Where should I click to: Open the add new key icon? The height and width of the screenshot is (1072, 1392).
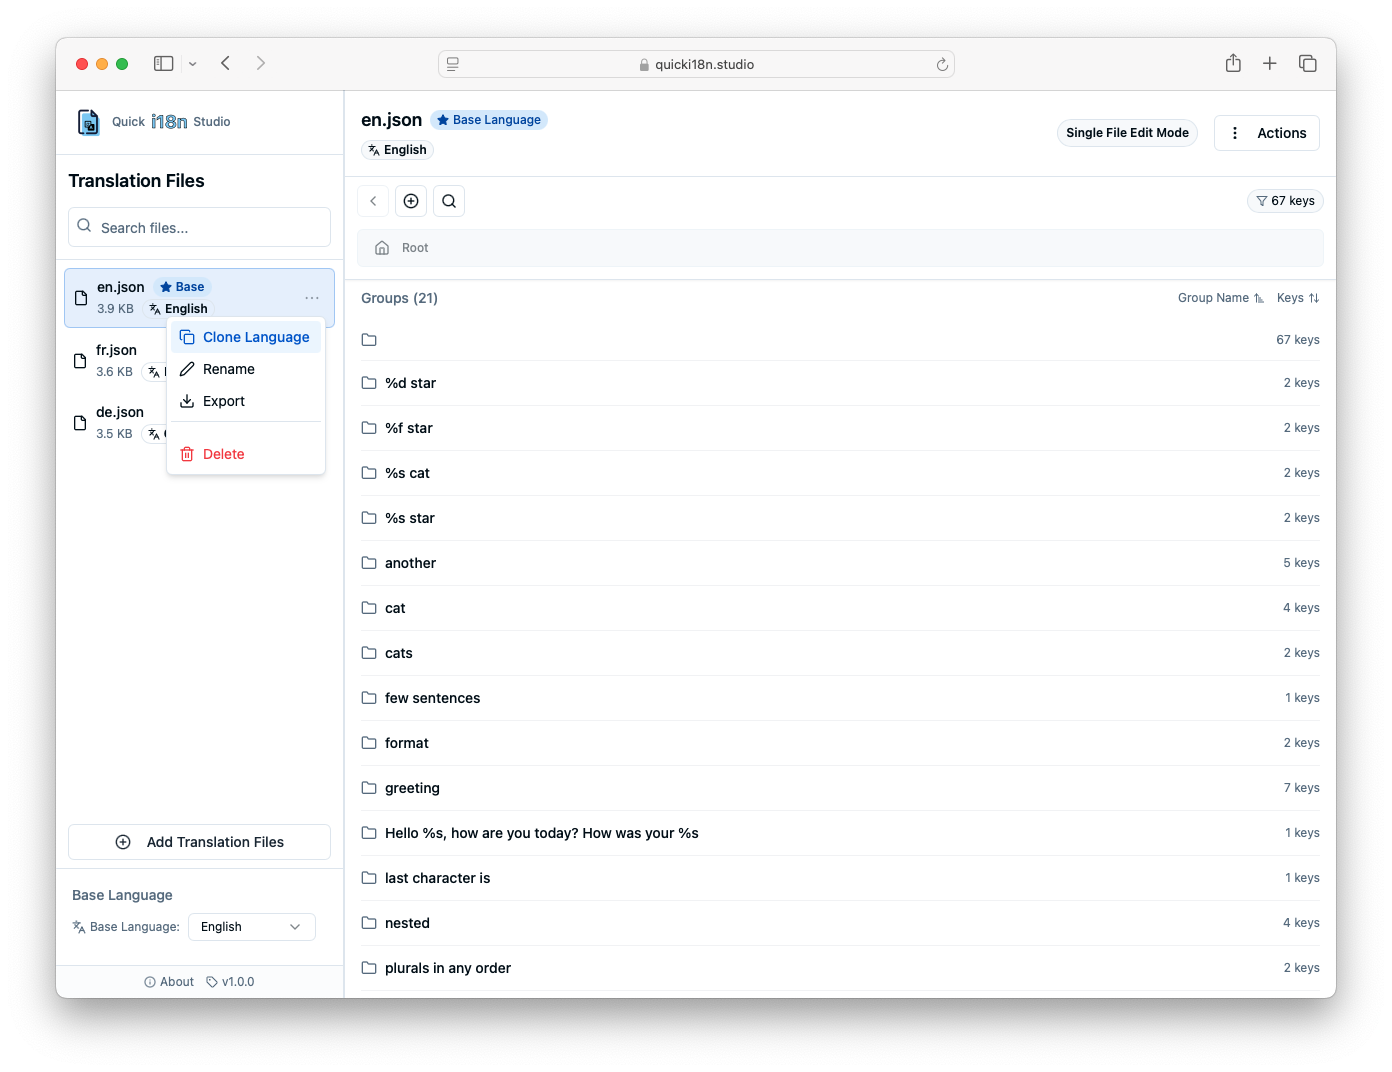[x=410, y=200]
